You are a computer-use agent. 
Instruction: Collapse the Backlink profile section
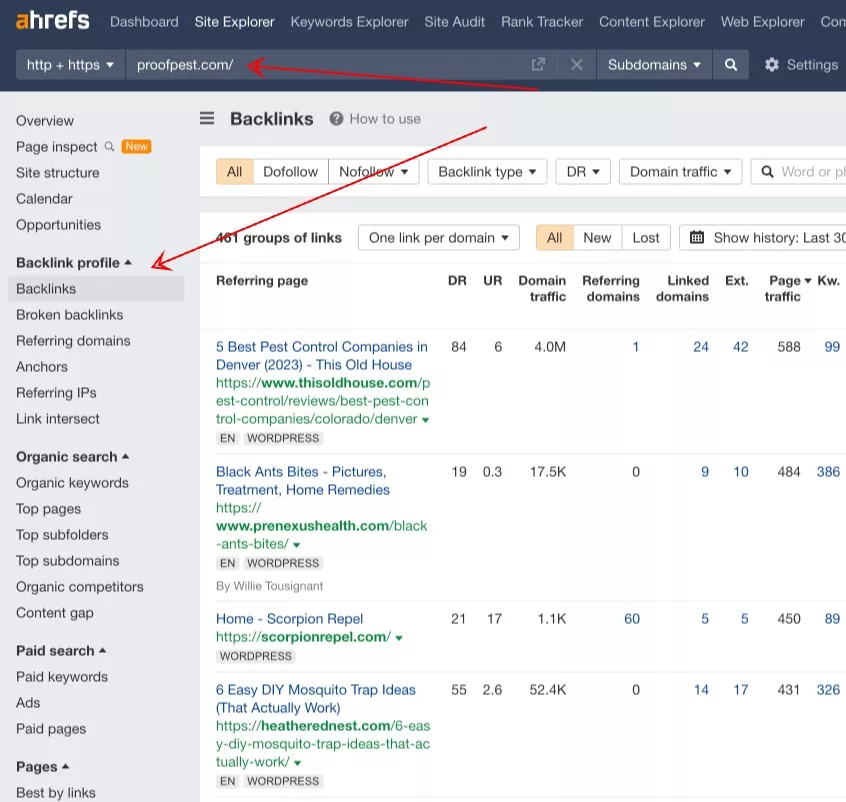click(74, 263)
